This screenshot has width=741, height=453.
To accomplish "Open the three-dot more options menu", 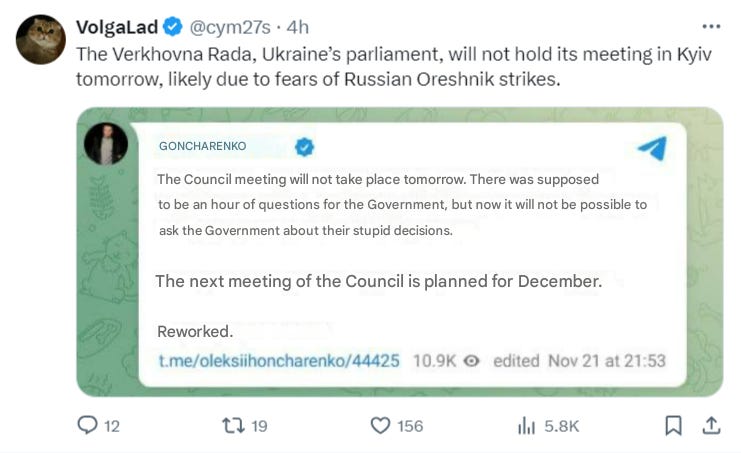I will point(711,27).
